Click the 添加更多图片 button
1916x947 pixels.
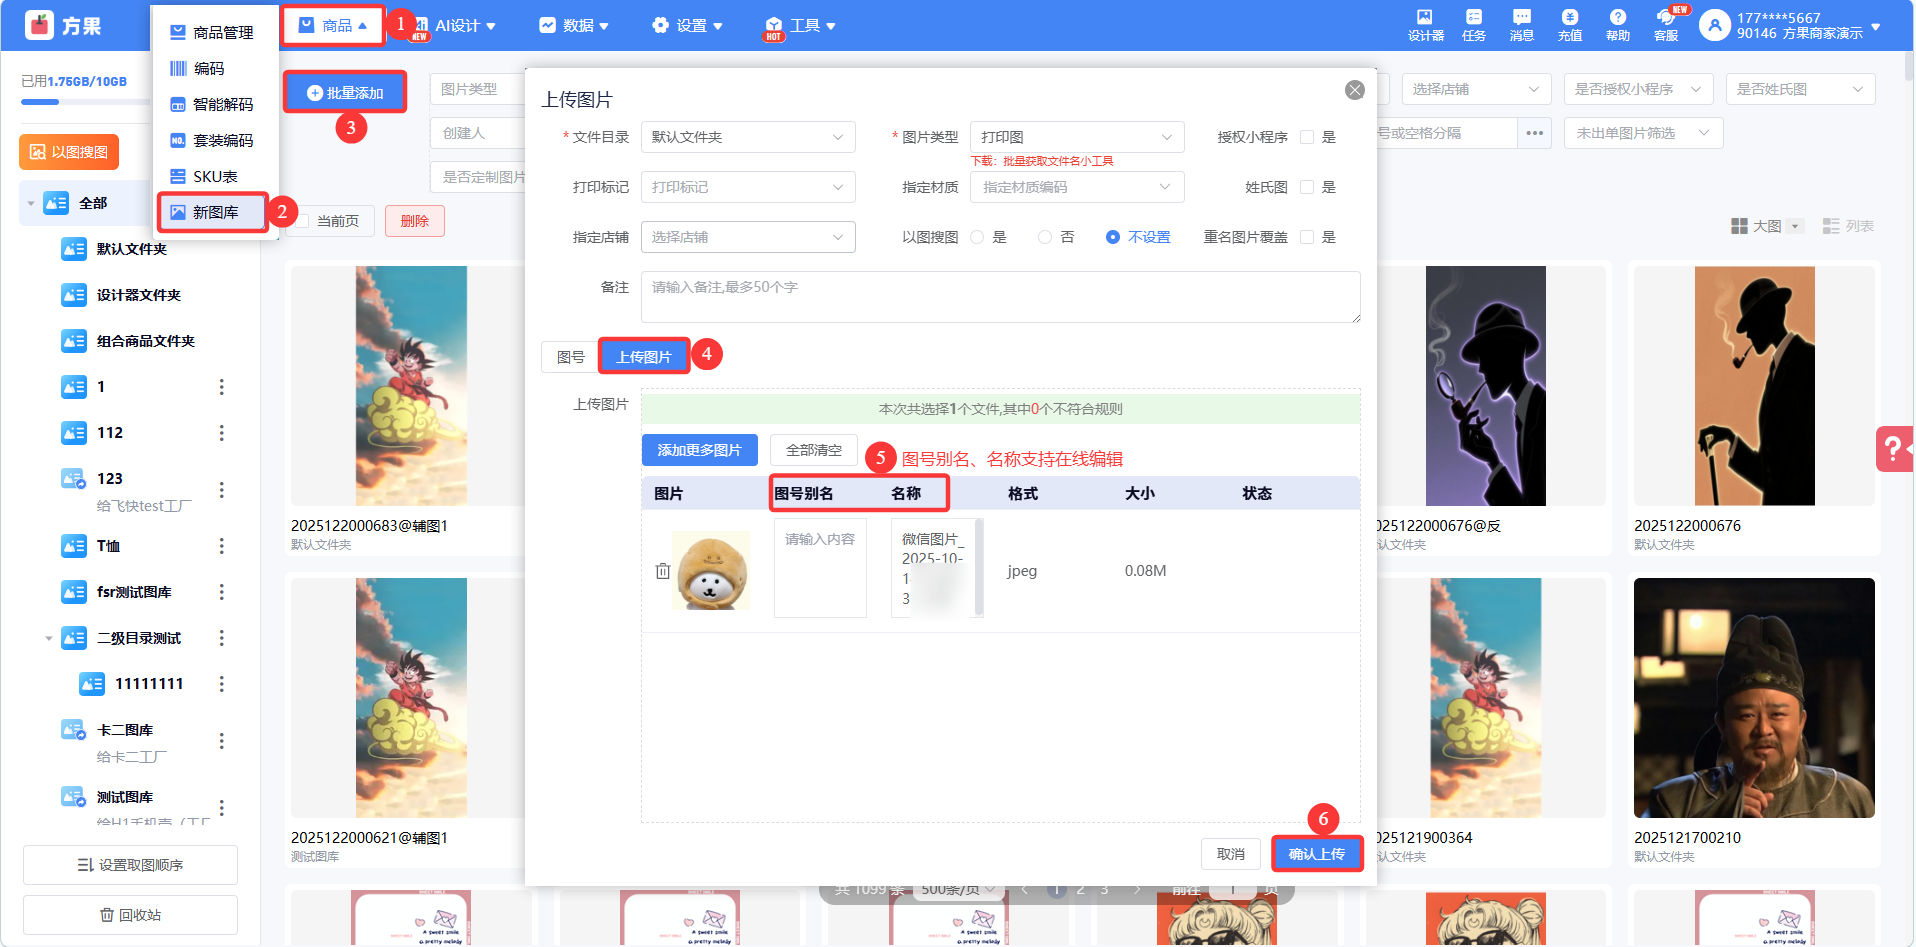coord(699,450)
